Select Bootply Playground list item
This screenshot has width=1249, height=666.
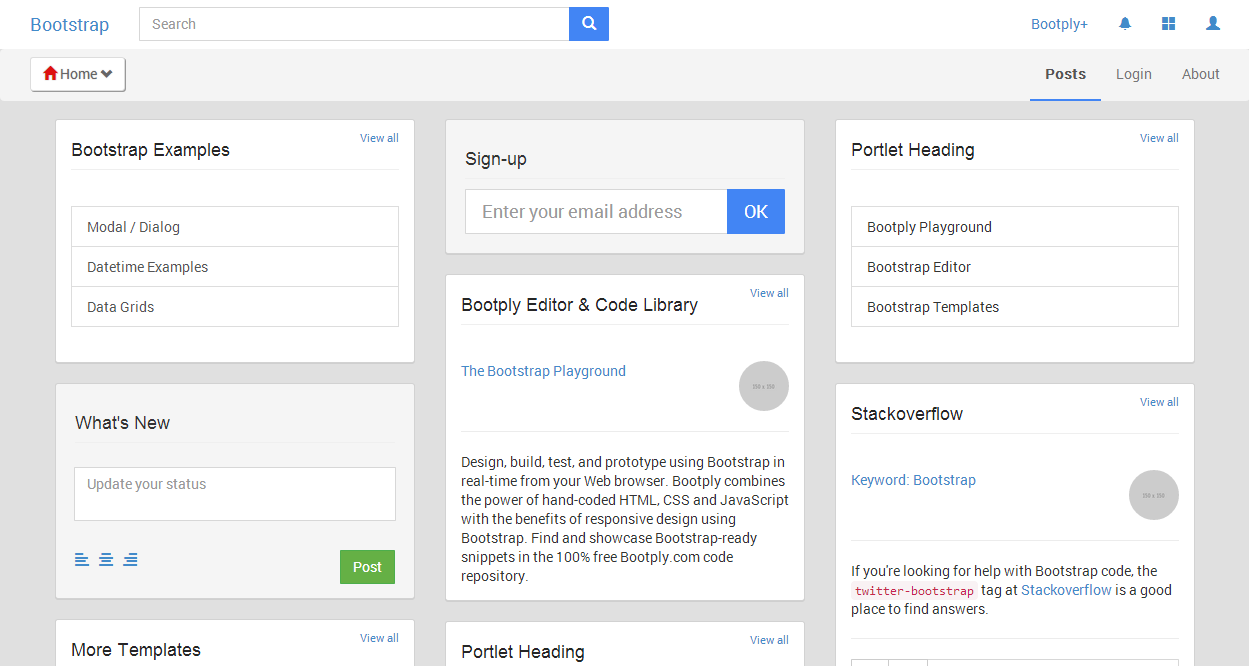click(x=1015, y=227)
